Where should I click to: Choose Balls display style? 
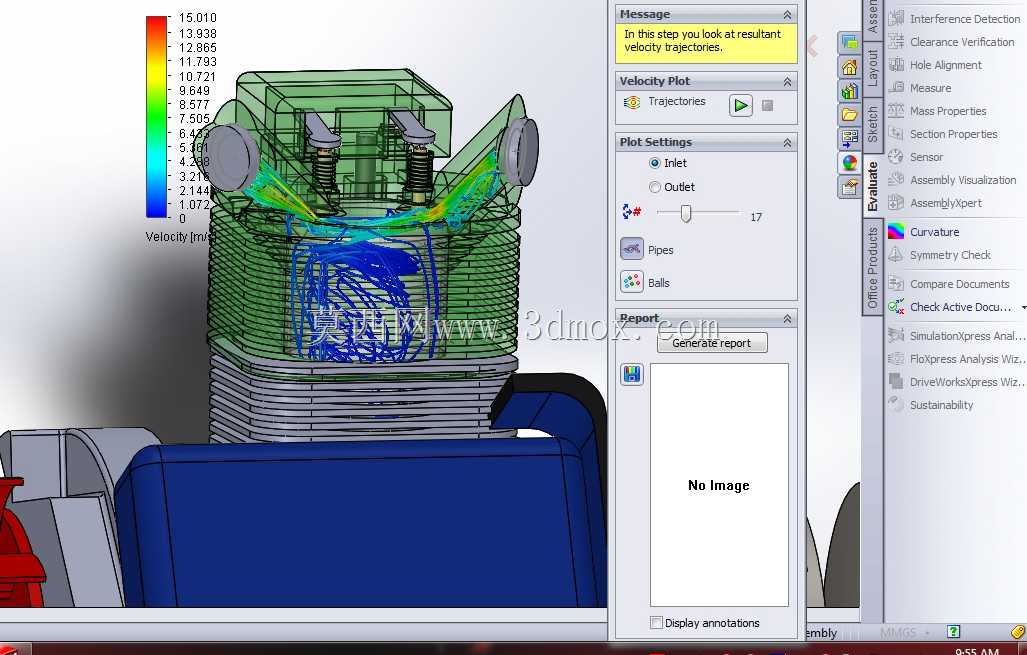tap(632, 282)
